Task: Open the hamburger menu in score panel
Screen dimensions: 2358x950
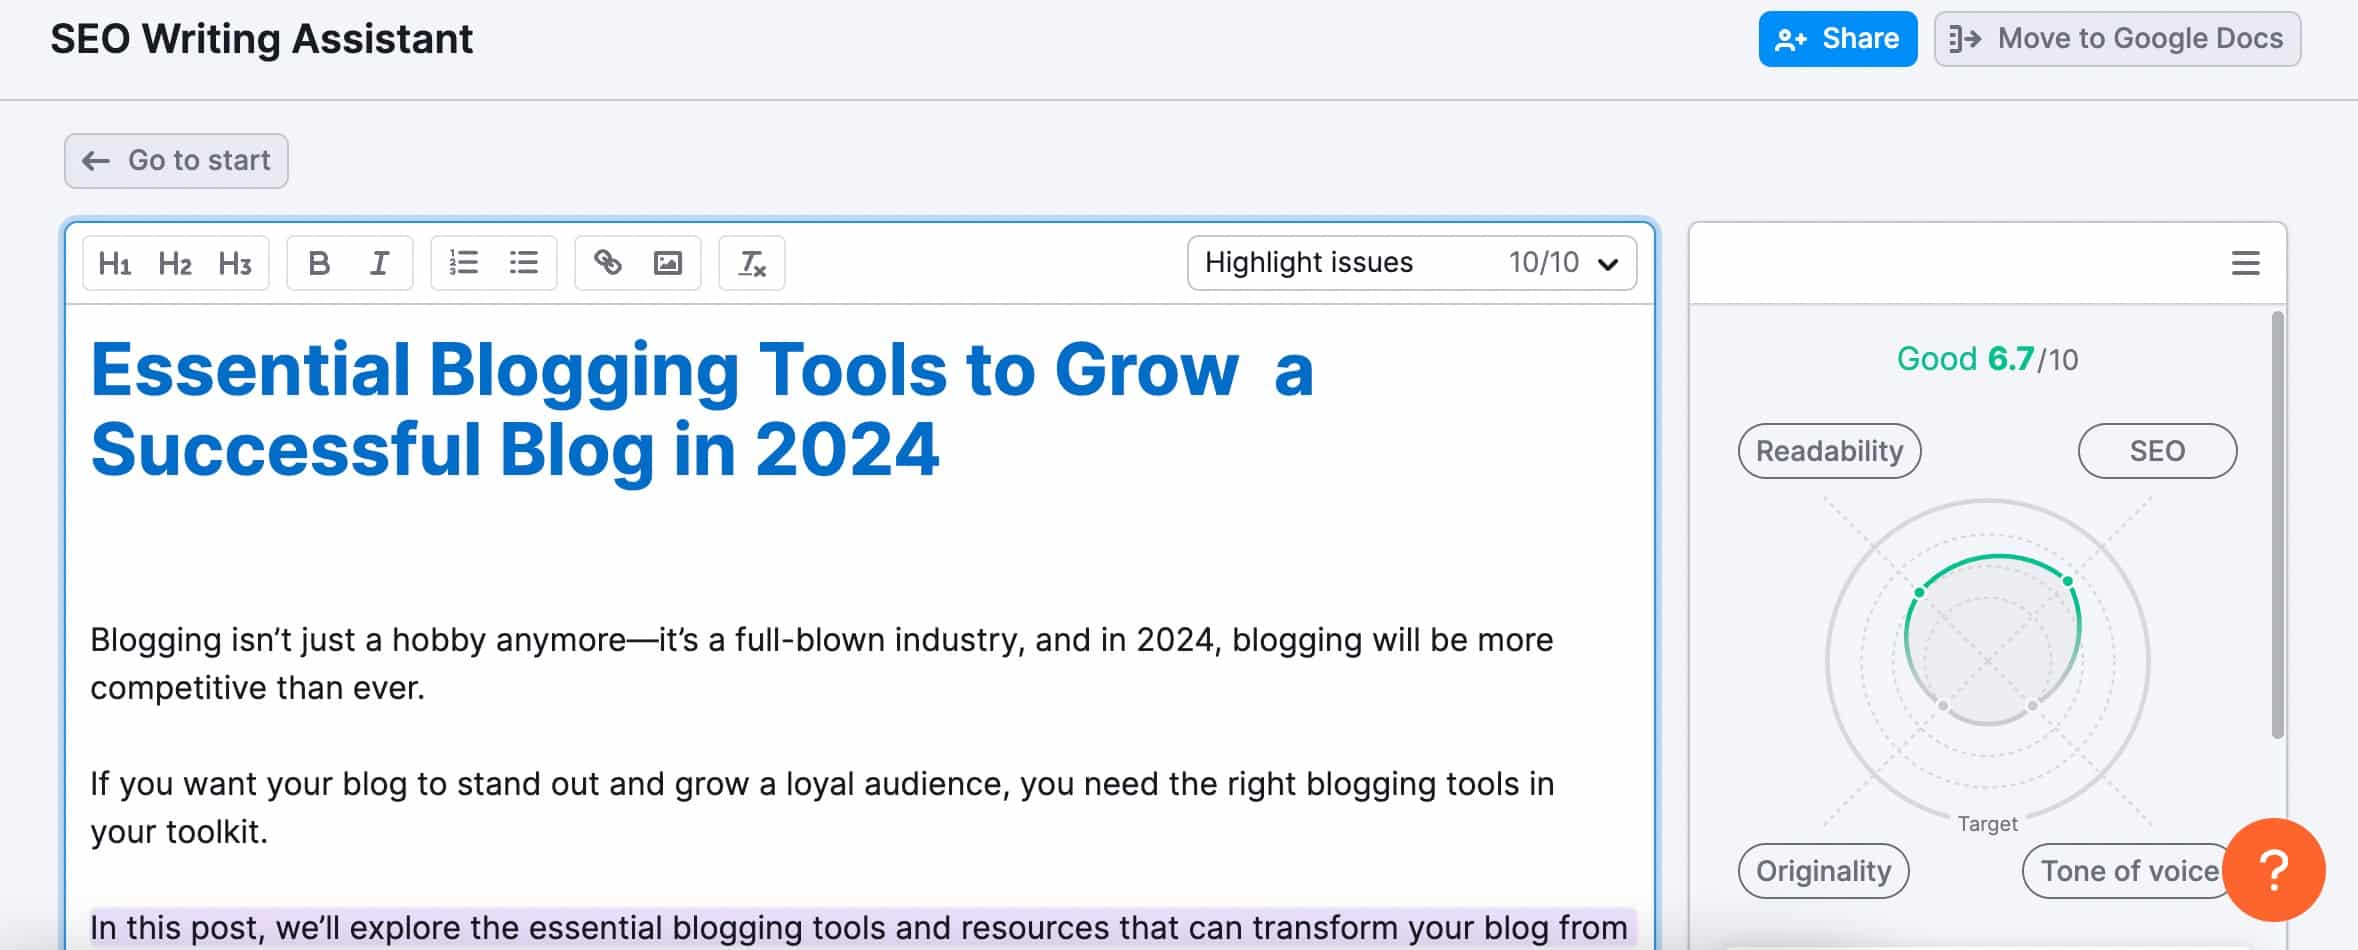Action: [2245, 263]
